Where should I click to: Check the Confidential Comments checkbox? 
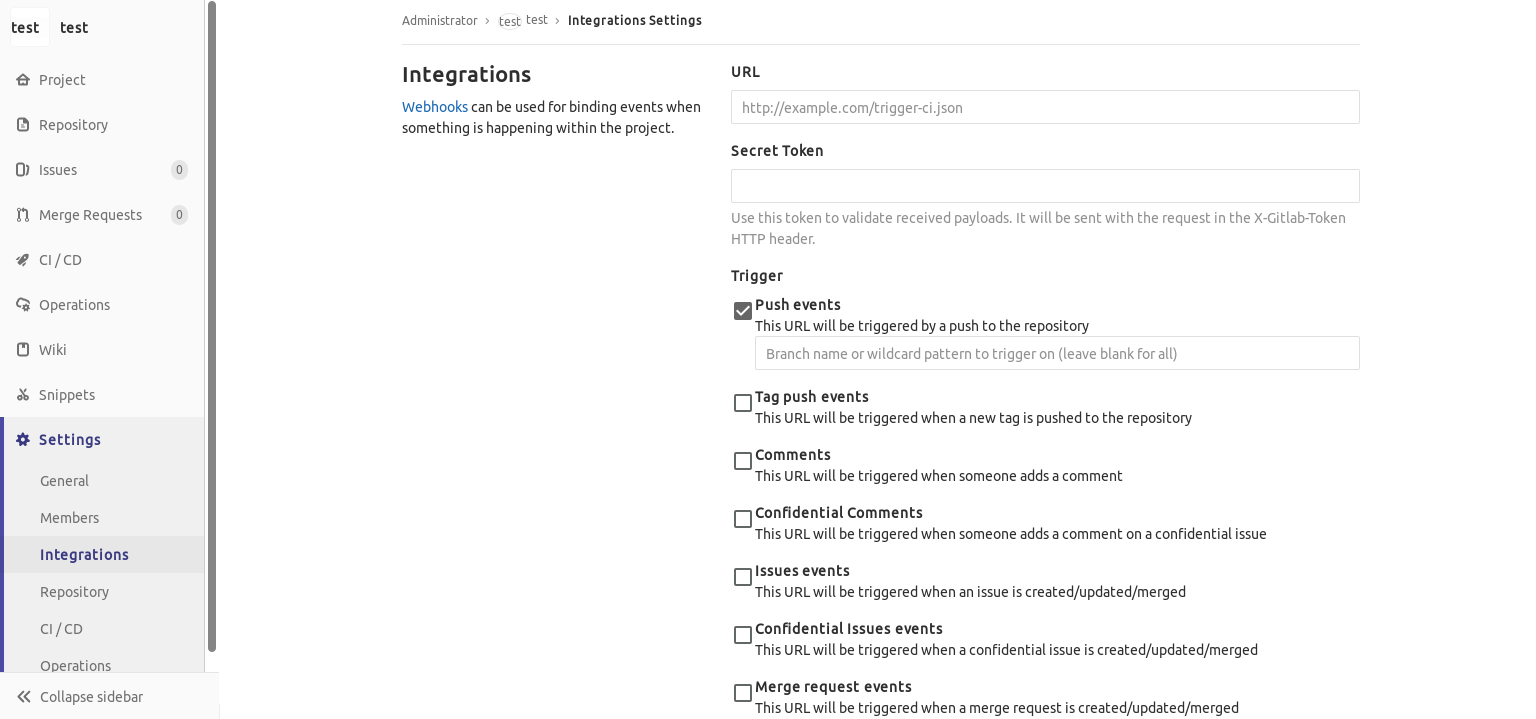pyautogui.click(x=743, y=519)
